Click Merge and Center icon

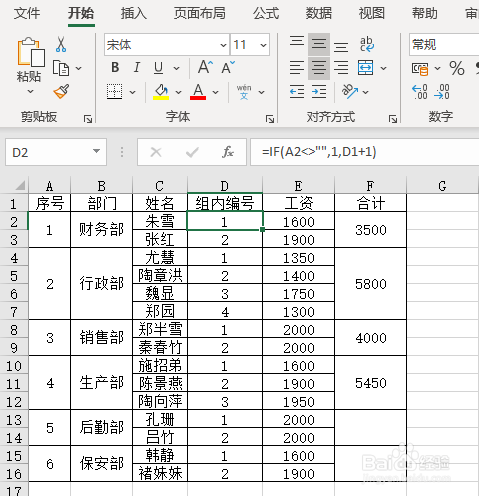[366, 68]
